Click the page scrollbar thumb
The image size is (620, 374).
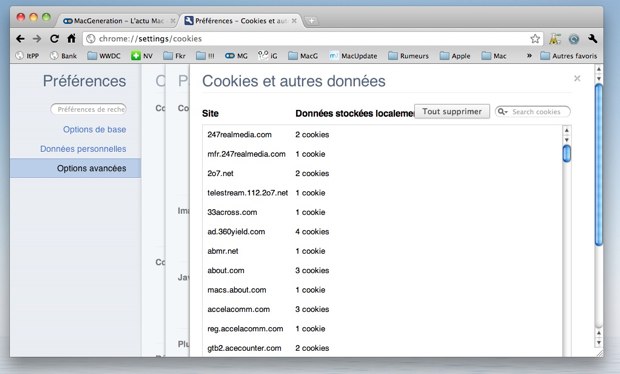click(x=599, y=165)
